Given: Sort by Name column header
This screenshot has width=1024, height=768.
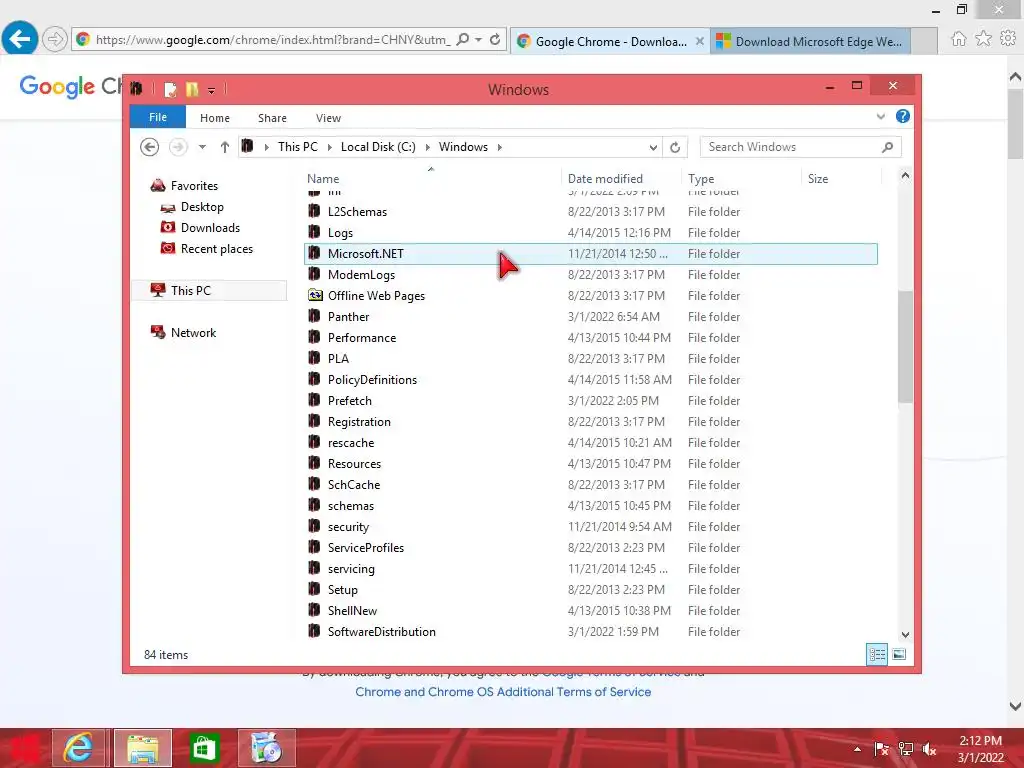Looking at the screenshot, I should coord(431,179).
